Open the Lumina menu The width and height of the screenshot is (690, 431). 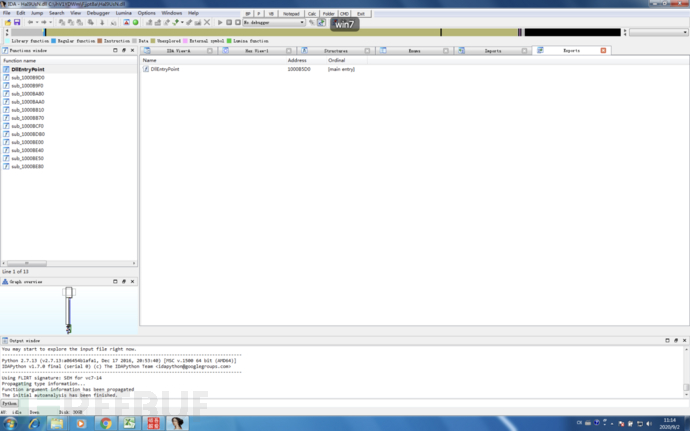tap(122, 13)
